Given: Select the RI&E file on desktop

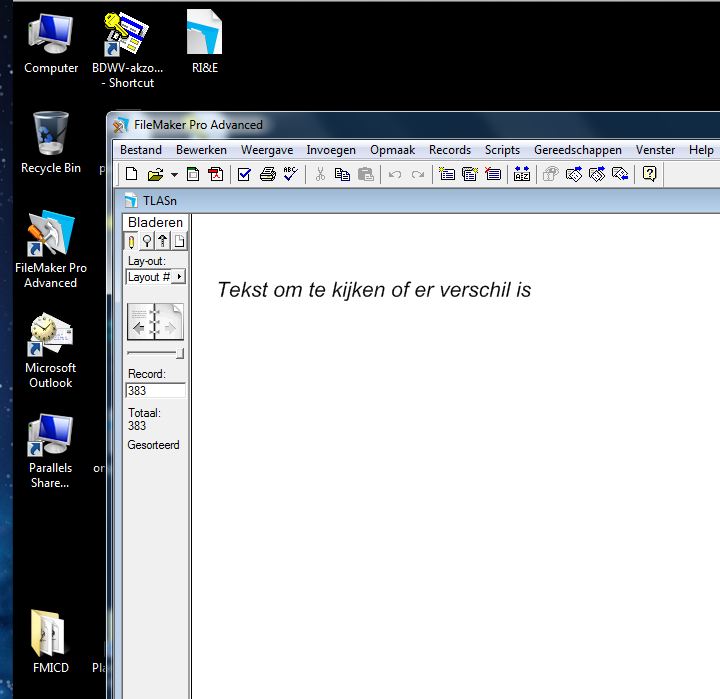Looking at the screenshot, I should tap(204, 42).
